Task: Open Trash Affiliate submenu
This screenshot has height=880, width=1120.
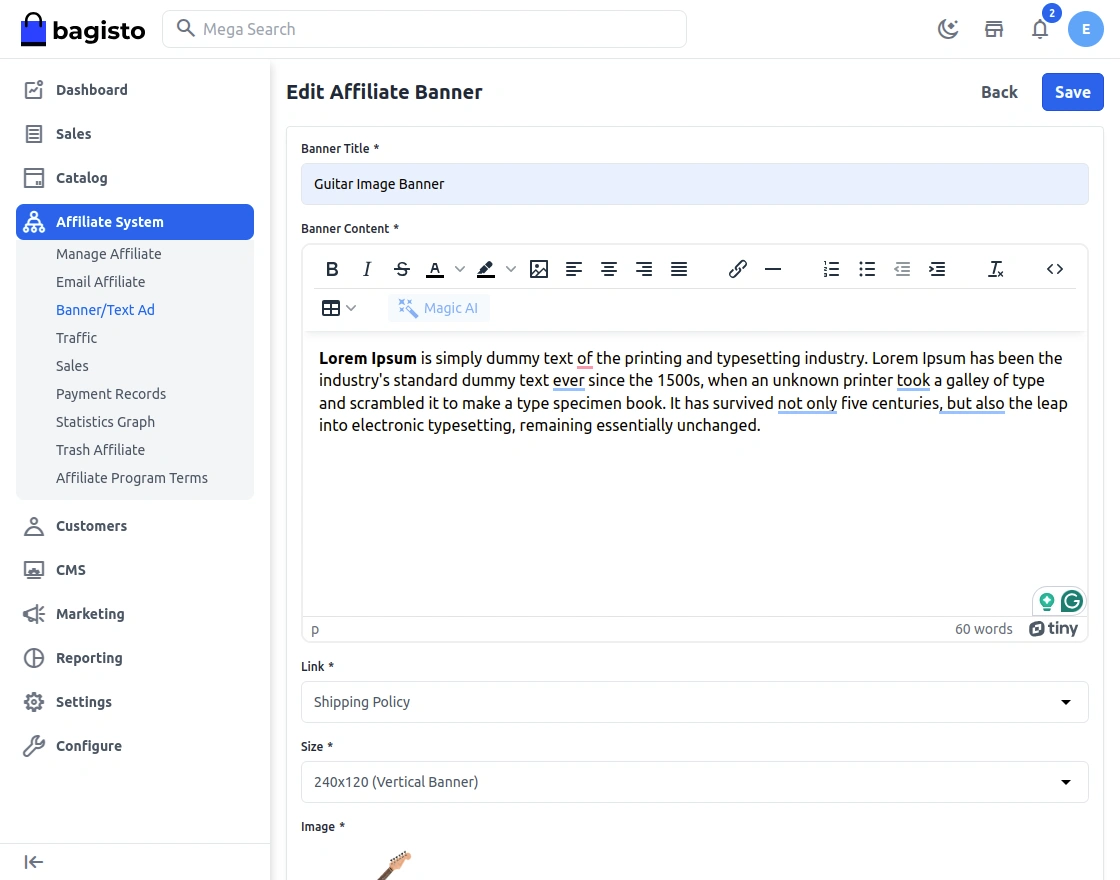Action: tap(101, 450)
